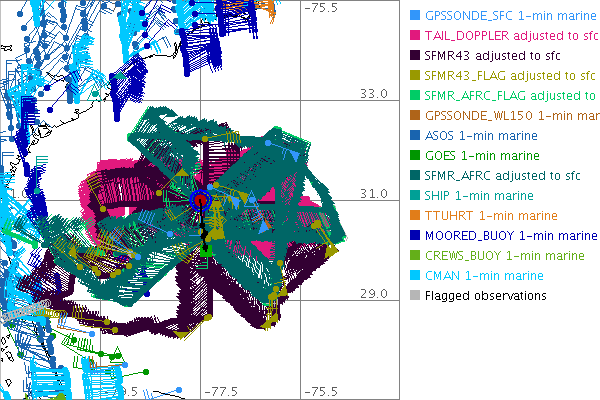Click the 33.0 latitude label on map
This screenshot has width=600, height=400.
click(374, 94)
